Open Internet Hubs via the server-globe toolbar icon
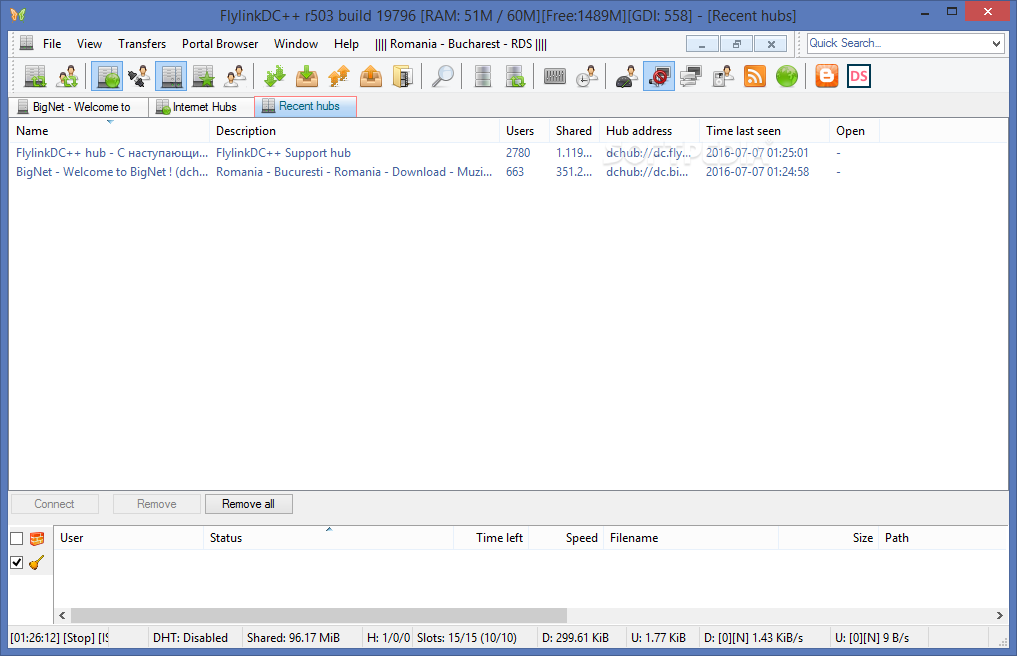 [106, 77]
